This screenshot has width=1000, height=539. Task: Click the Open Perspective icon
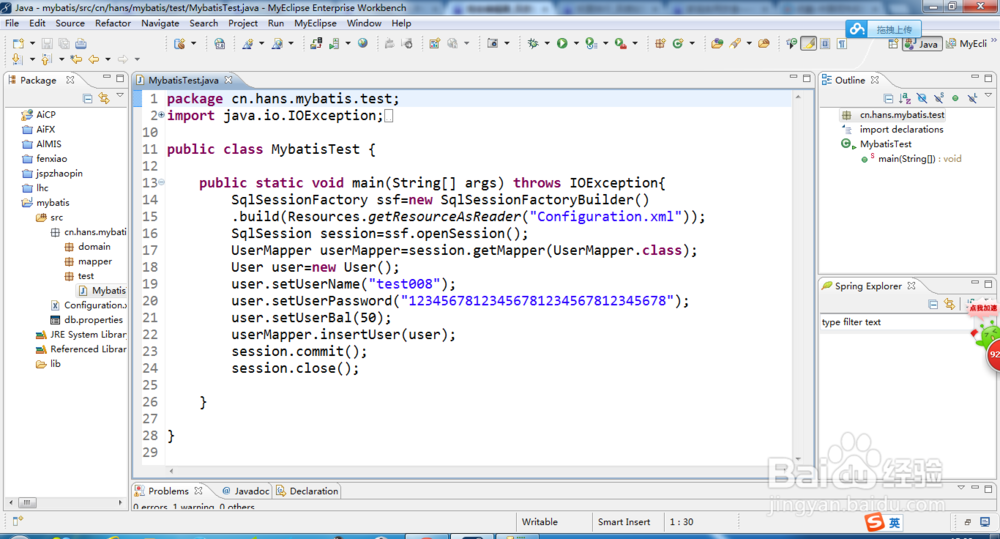(x=893, y=43)
